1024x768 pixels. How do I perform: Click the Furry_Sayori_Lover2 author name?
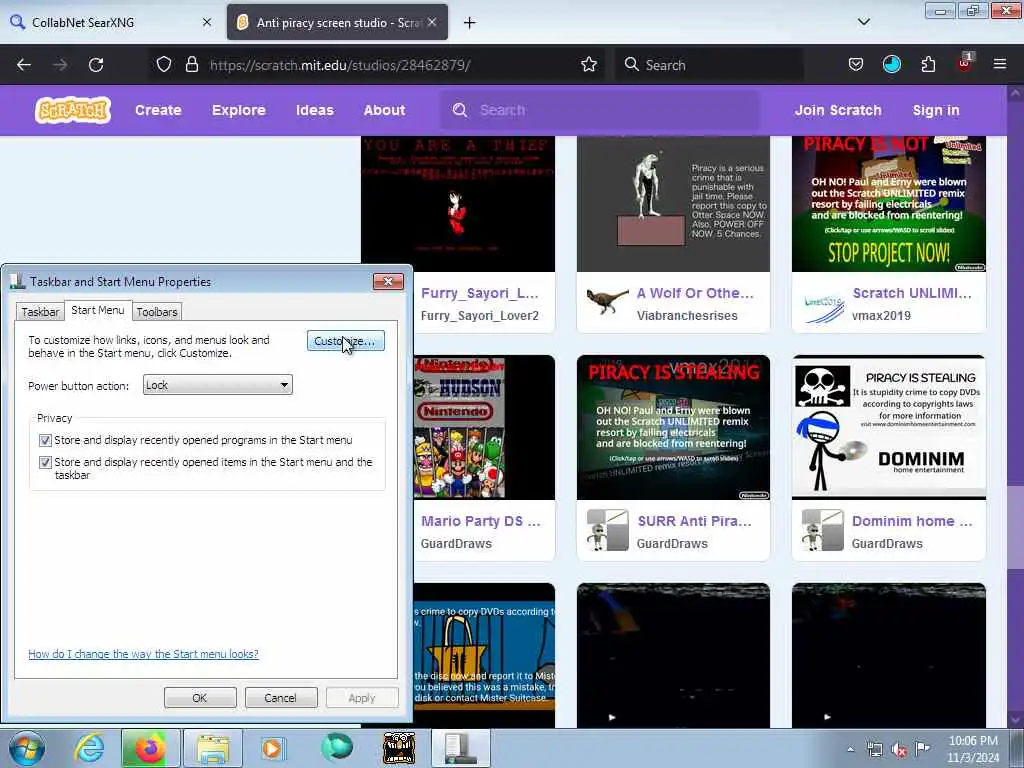(x=479, y=315)
